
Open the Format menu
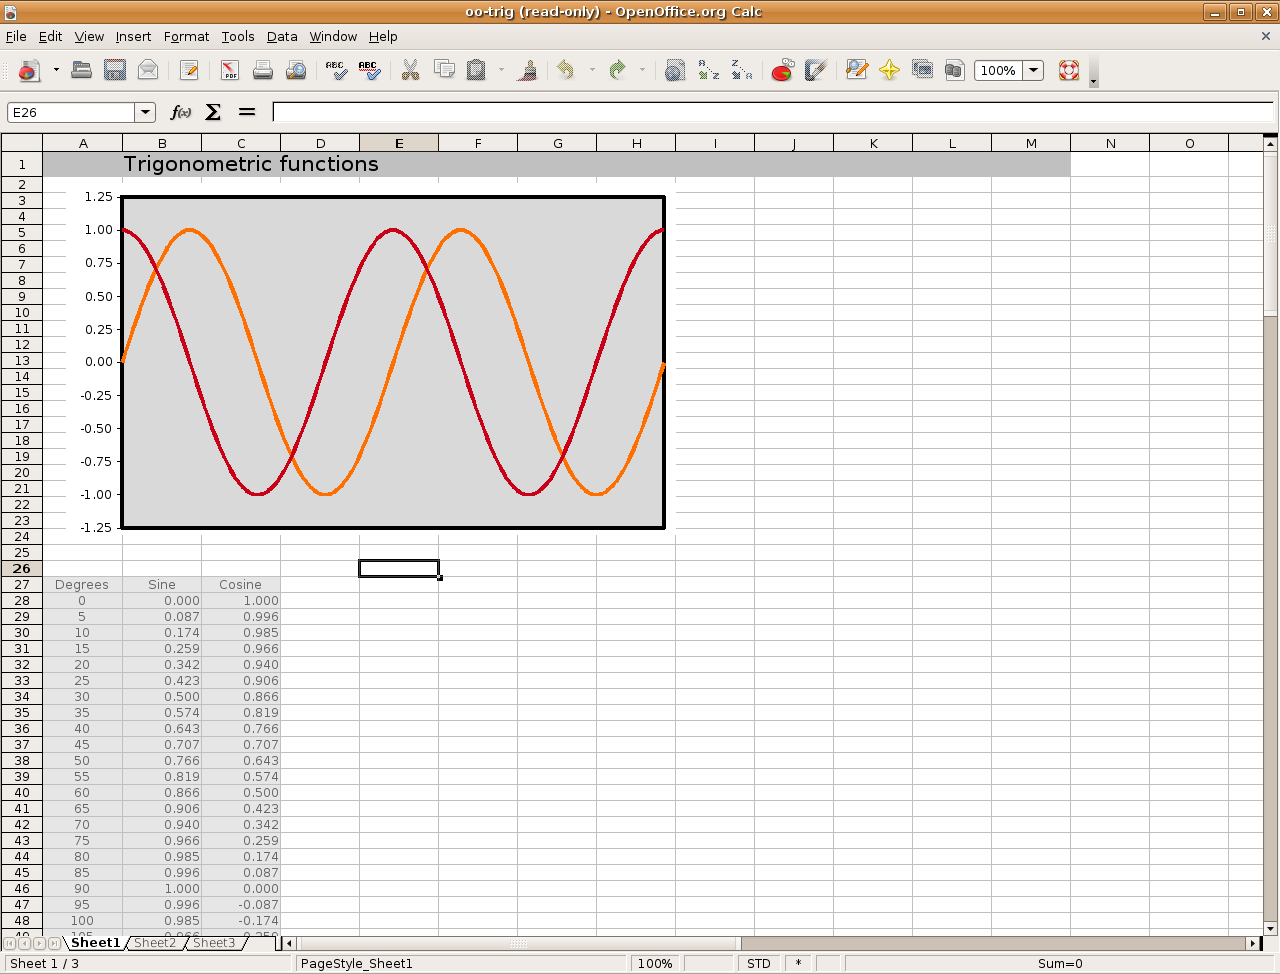[x=186, y=36]
